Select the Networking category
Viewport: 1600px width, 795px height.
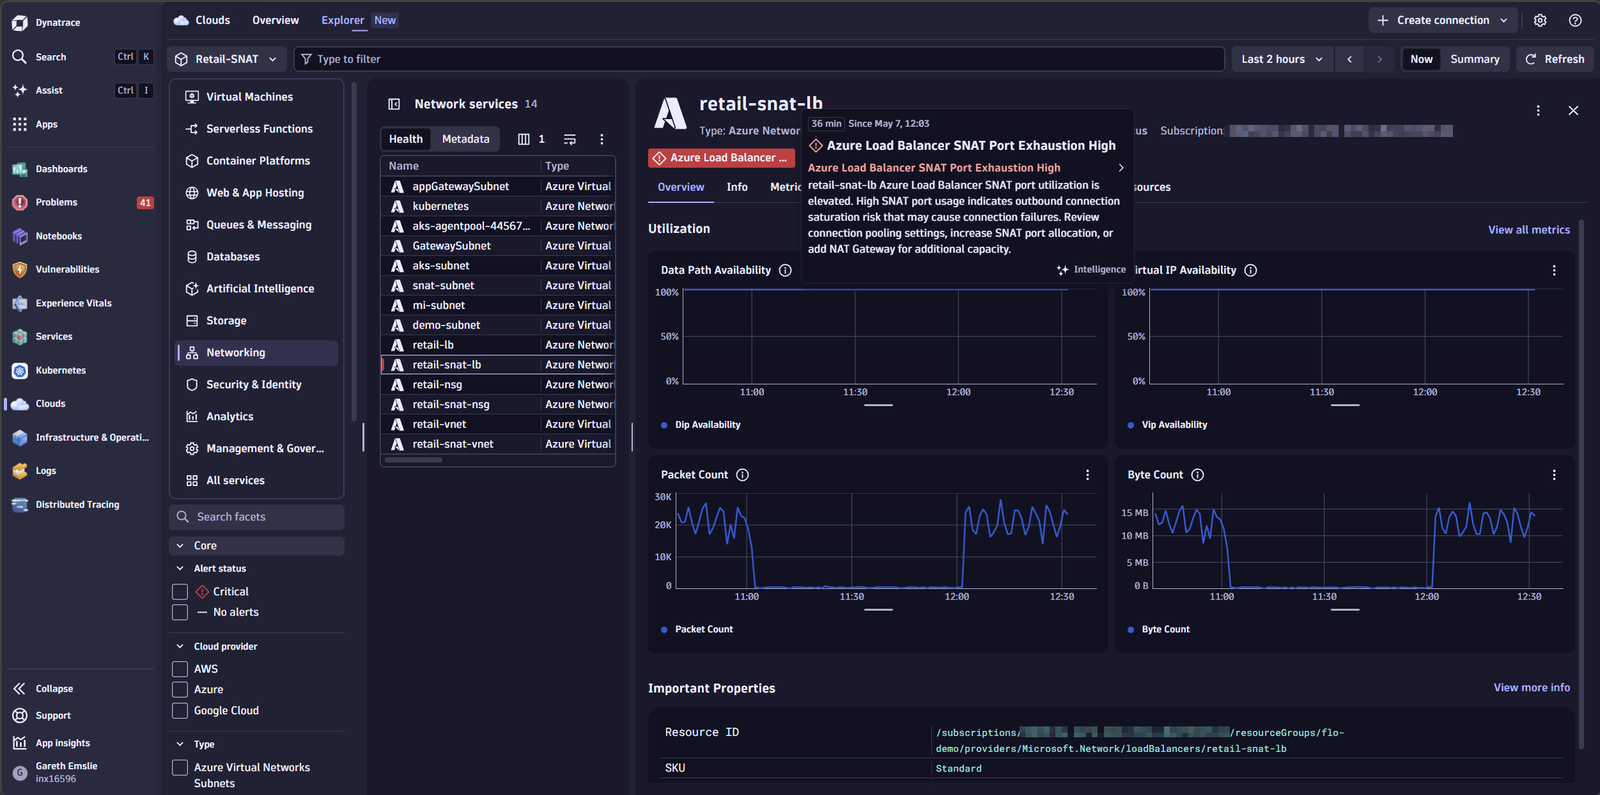(x=257, y=353)
